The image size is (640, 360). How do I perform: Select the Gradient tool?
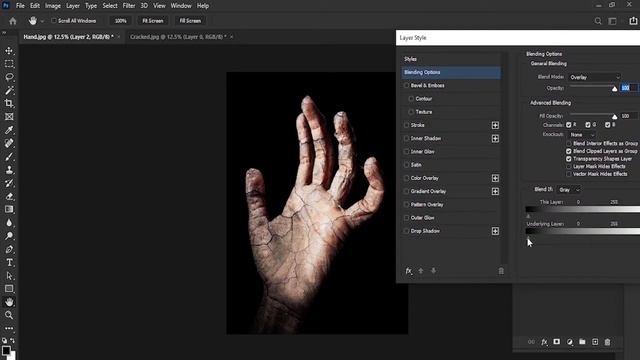tap(9, 209)
